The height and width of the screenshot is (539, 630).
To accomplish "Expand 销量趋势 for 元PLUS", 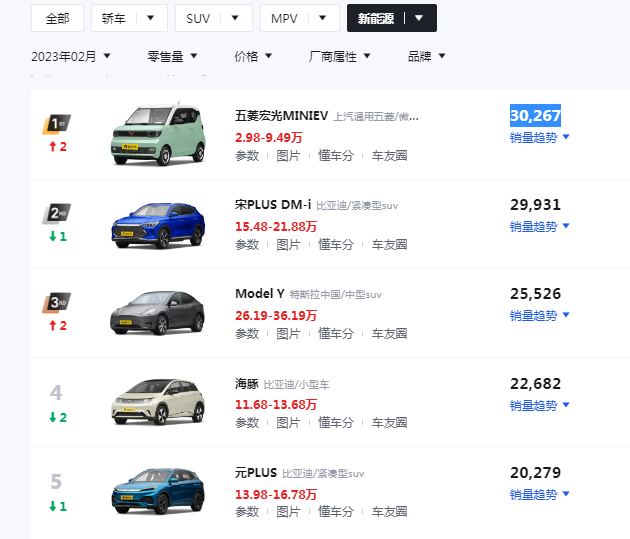I will pos(540,495).
